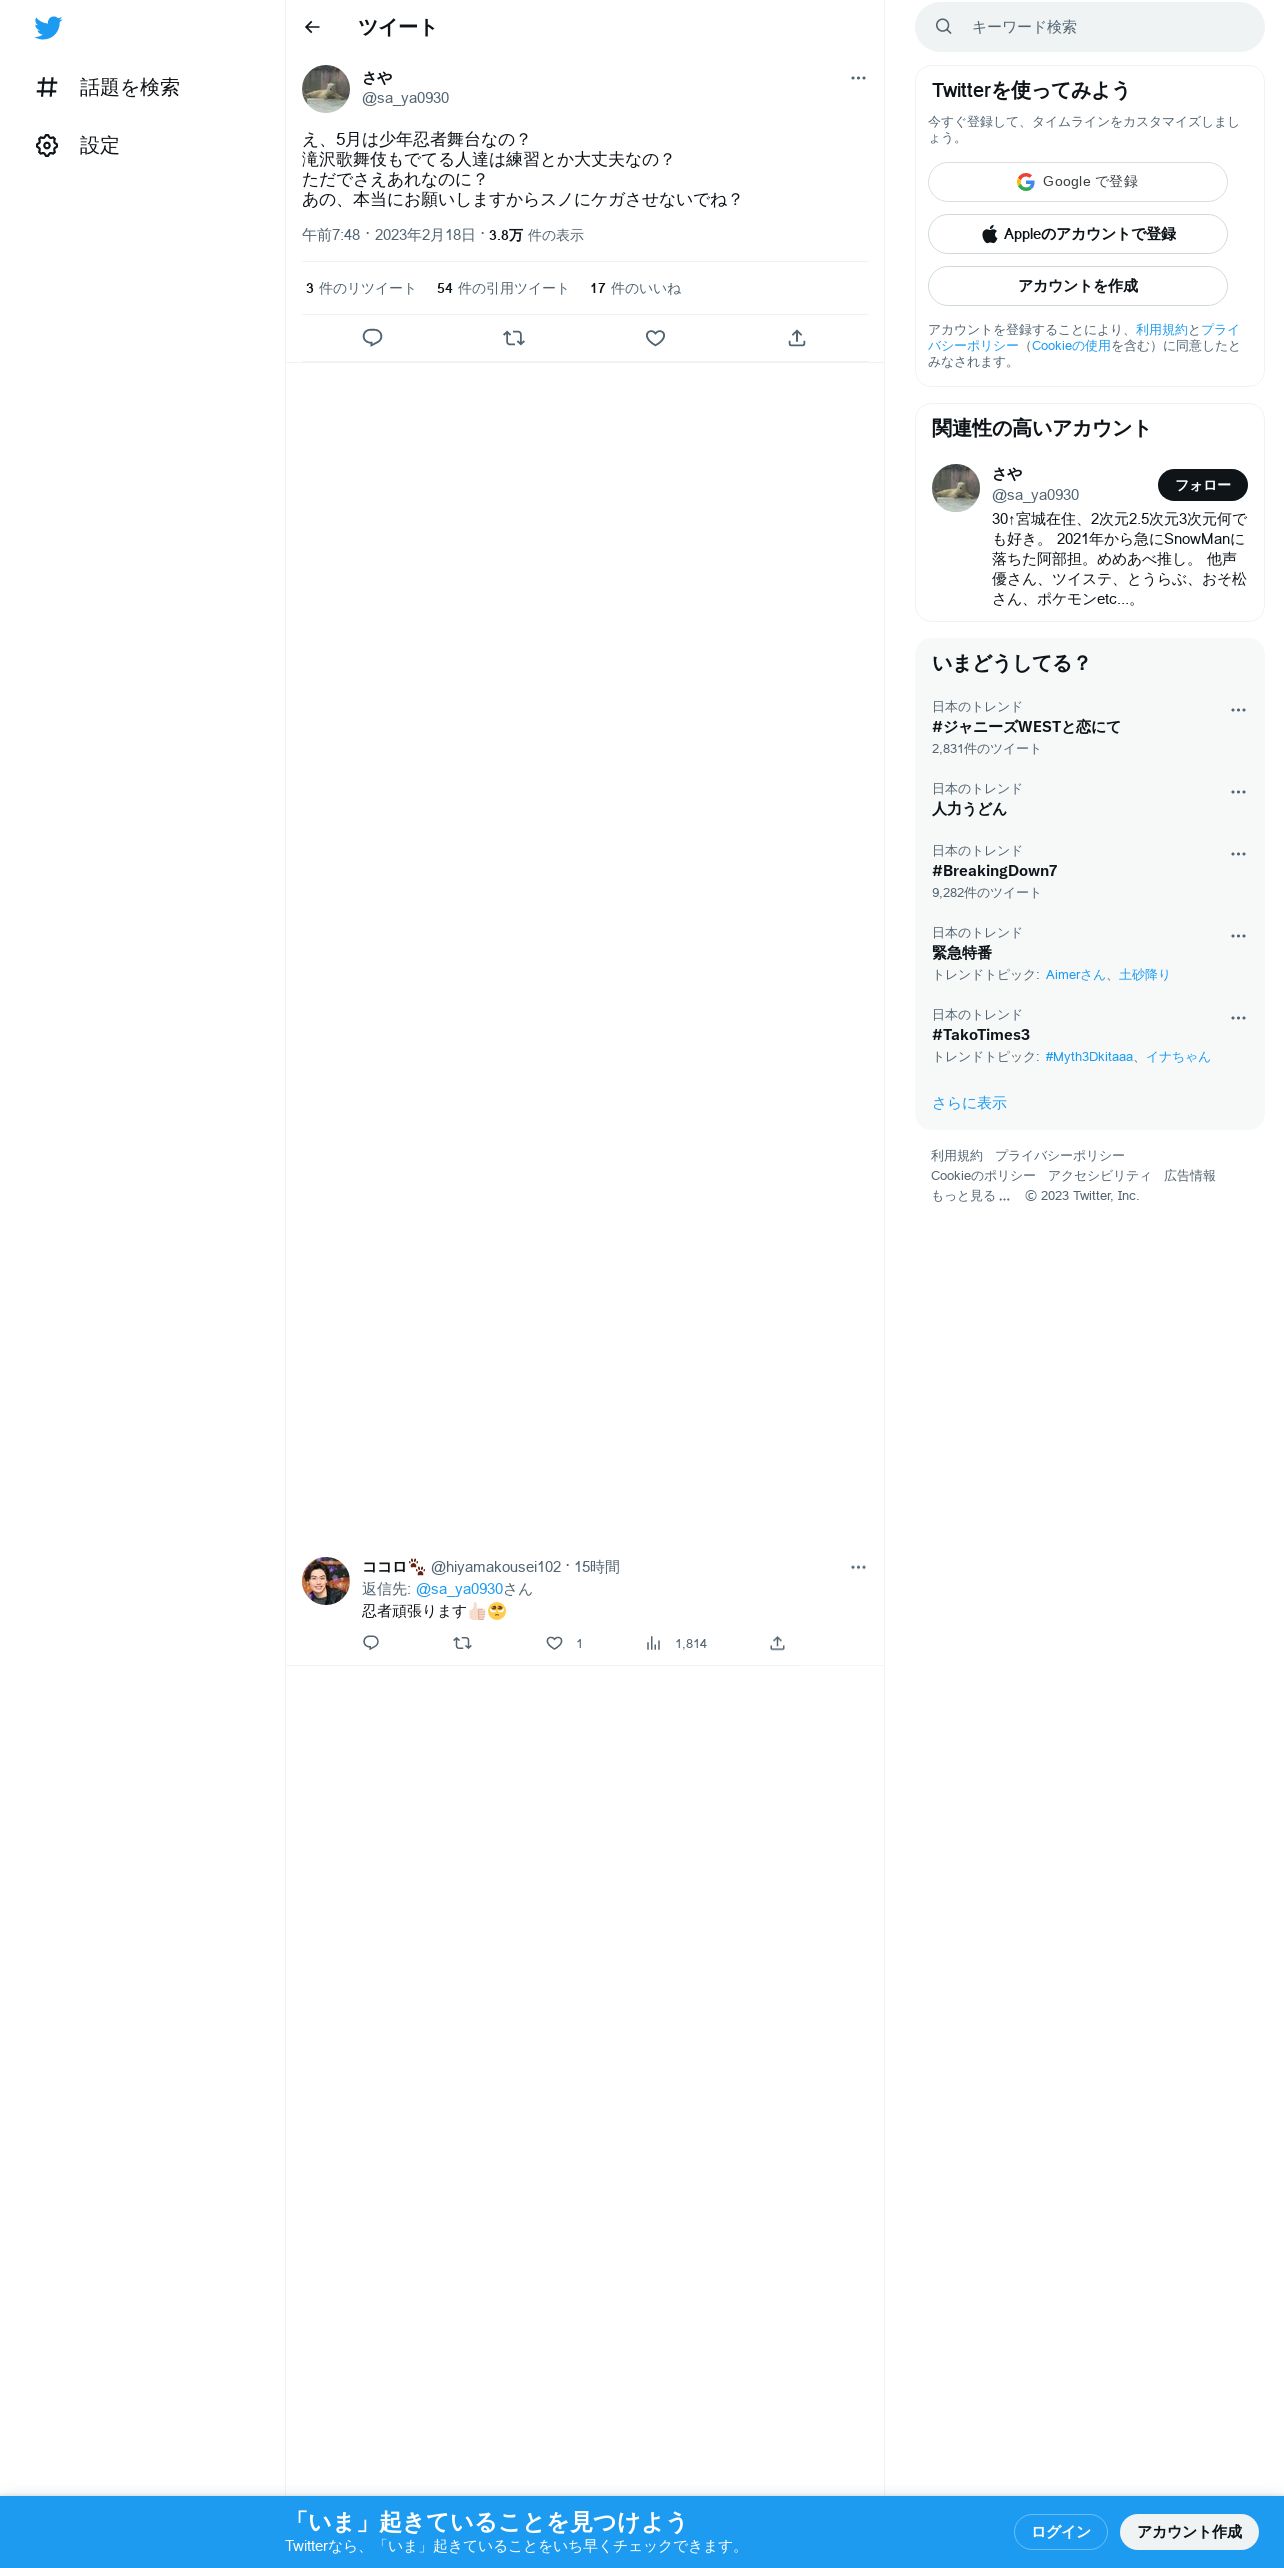Share the main tweet via share icon
The height and width of the screenshot is (2568, 1284).
(797, 338)
